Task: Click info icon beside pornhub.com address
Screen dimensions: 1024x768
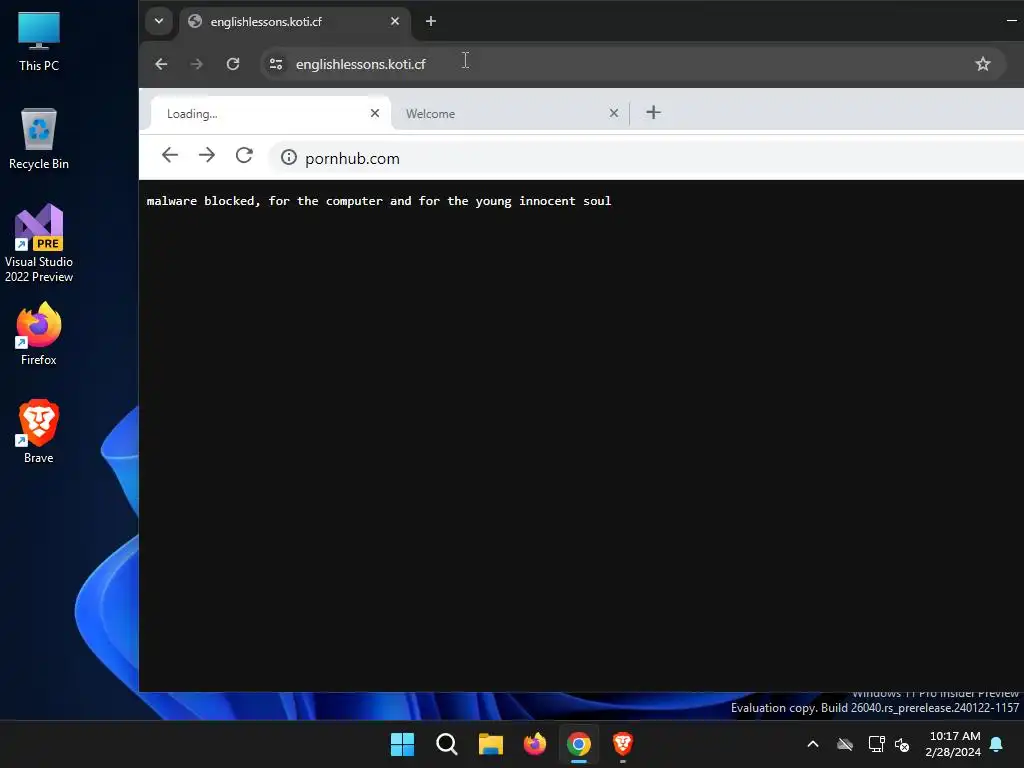Action: coord(289,157)
